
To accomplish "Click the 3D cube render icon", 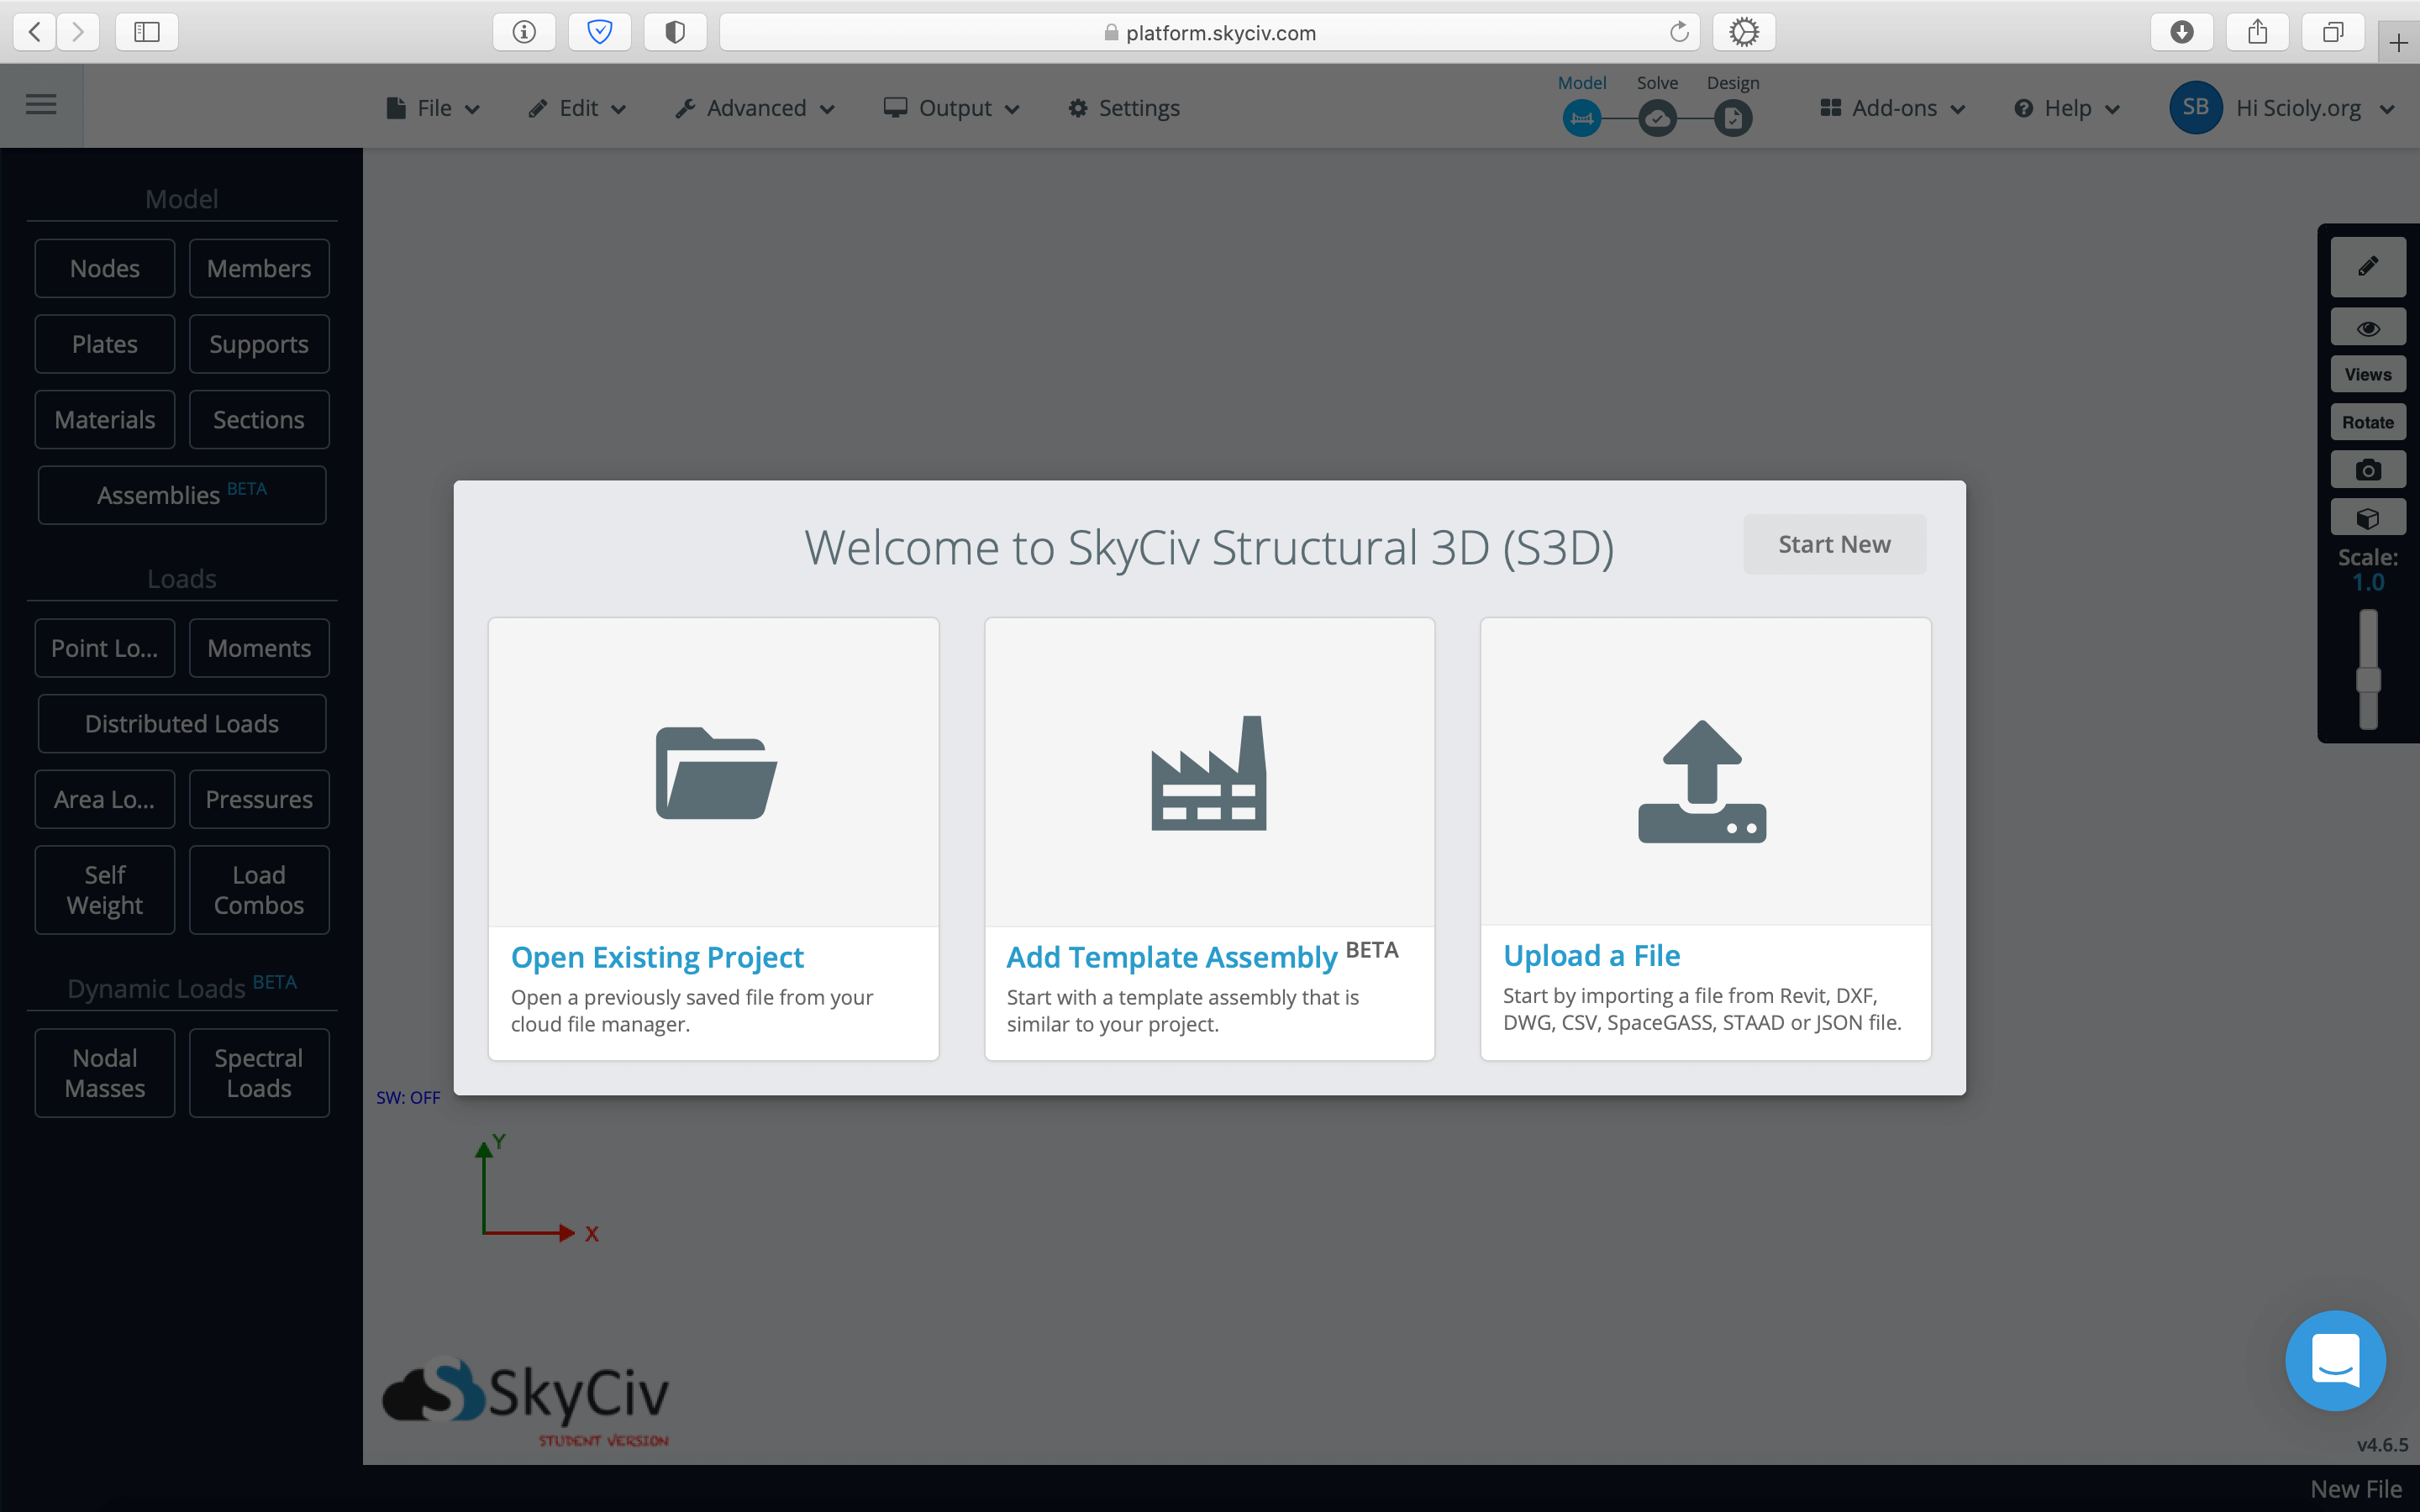I will 2367,518.
